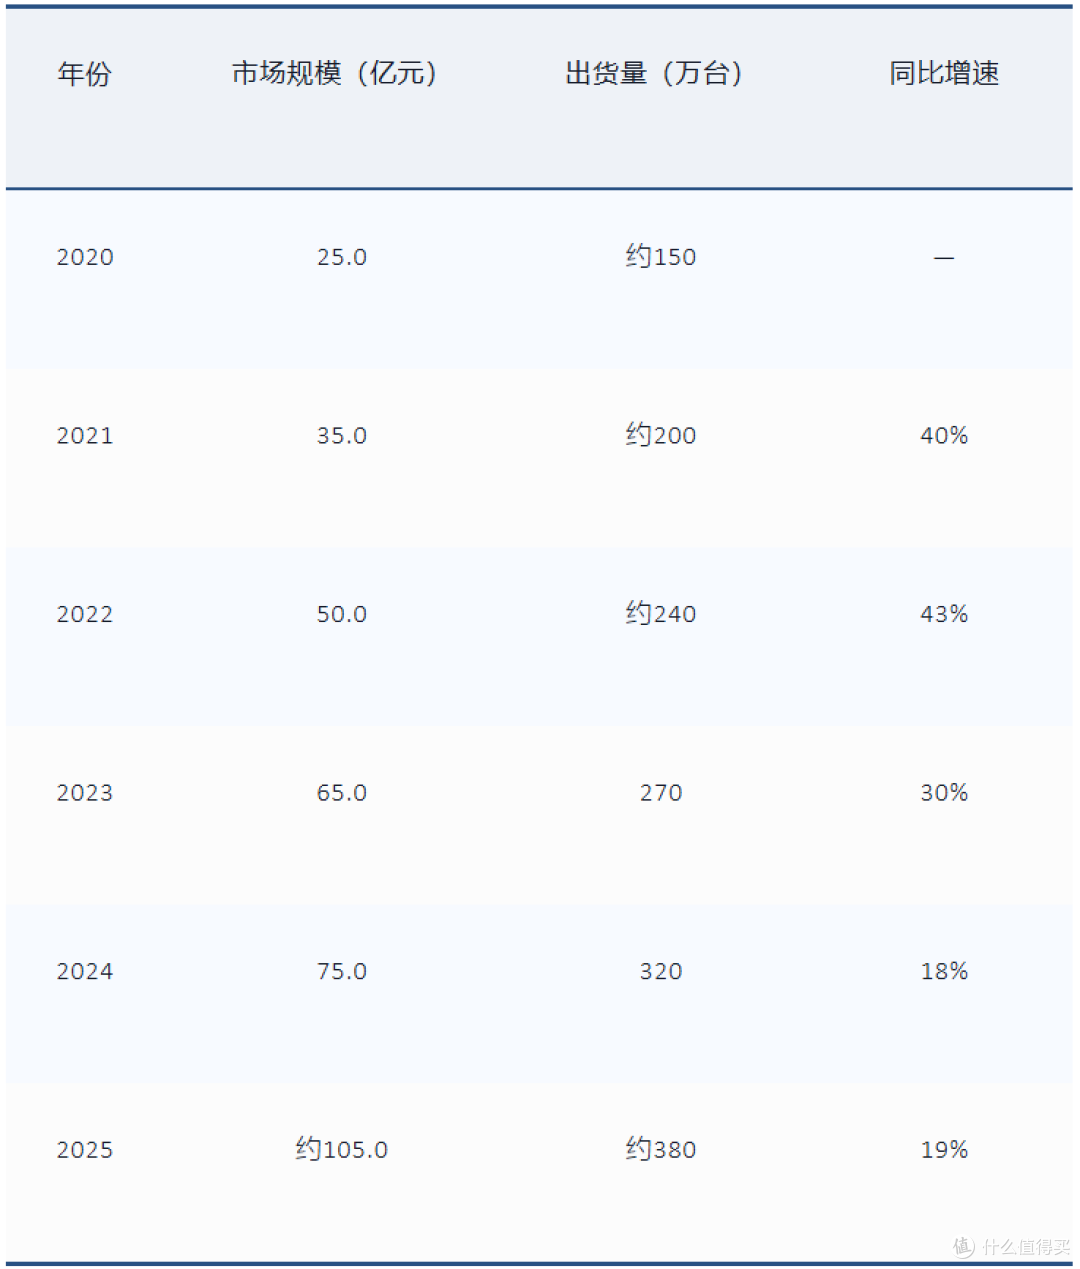Select the 43% growth rate cell
1080x1269 pixels.
944,614
